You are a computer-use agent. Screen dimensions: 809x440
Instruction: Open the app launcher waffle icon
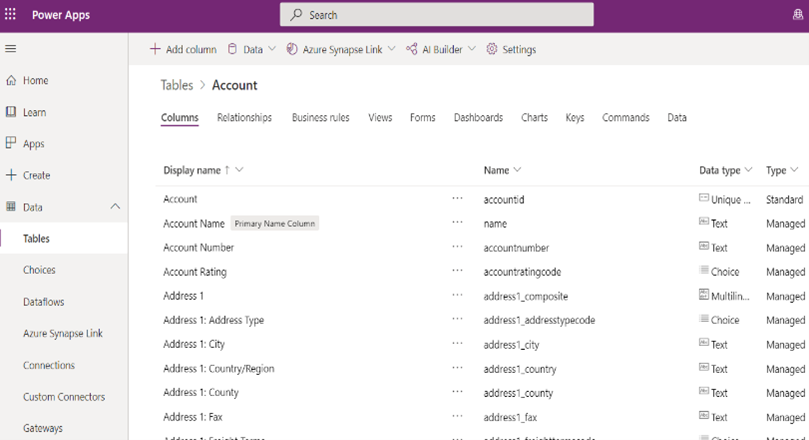coord(11,15)
